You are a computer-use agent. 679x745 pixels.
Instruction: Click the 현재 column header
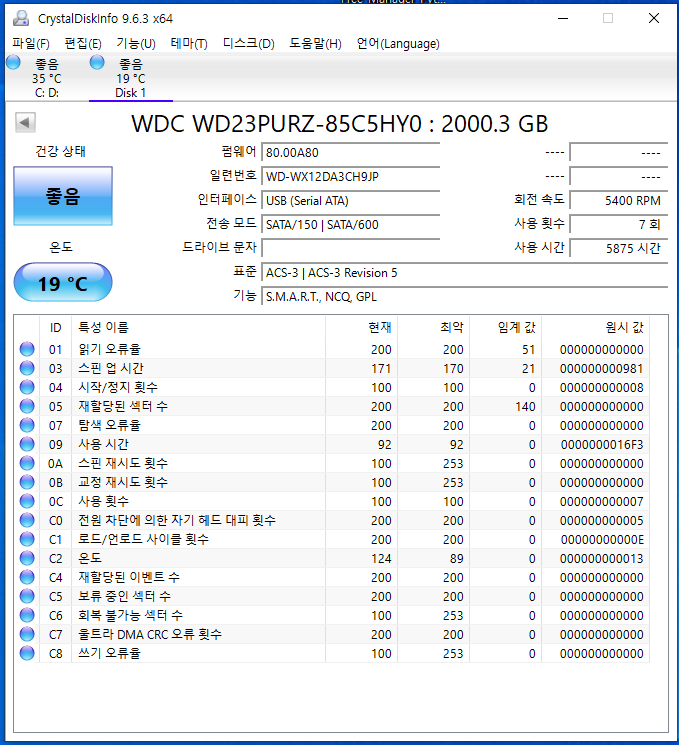(x=362, y=327)
